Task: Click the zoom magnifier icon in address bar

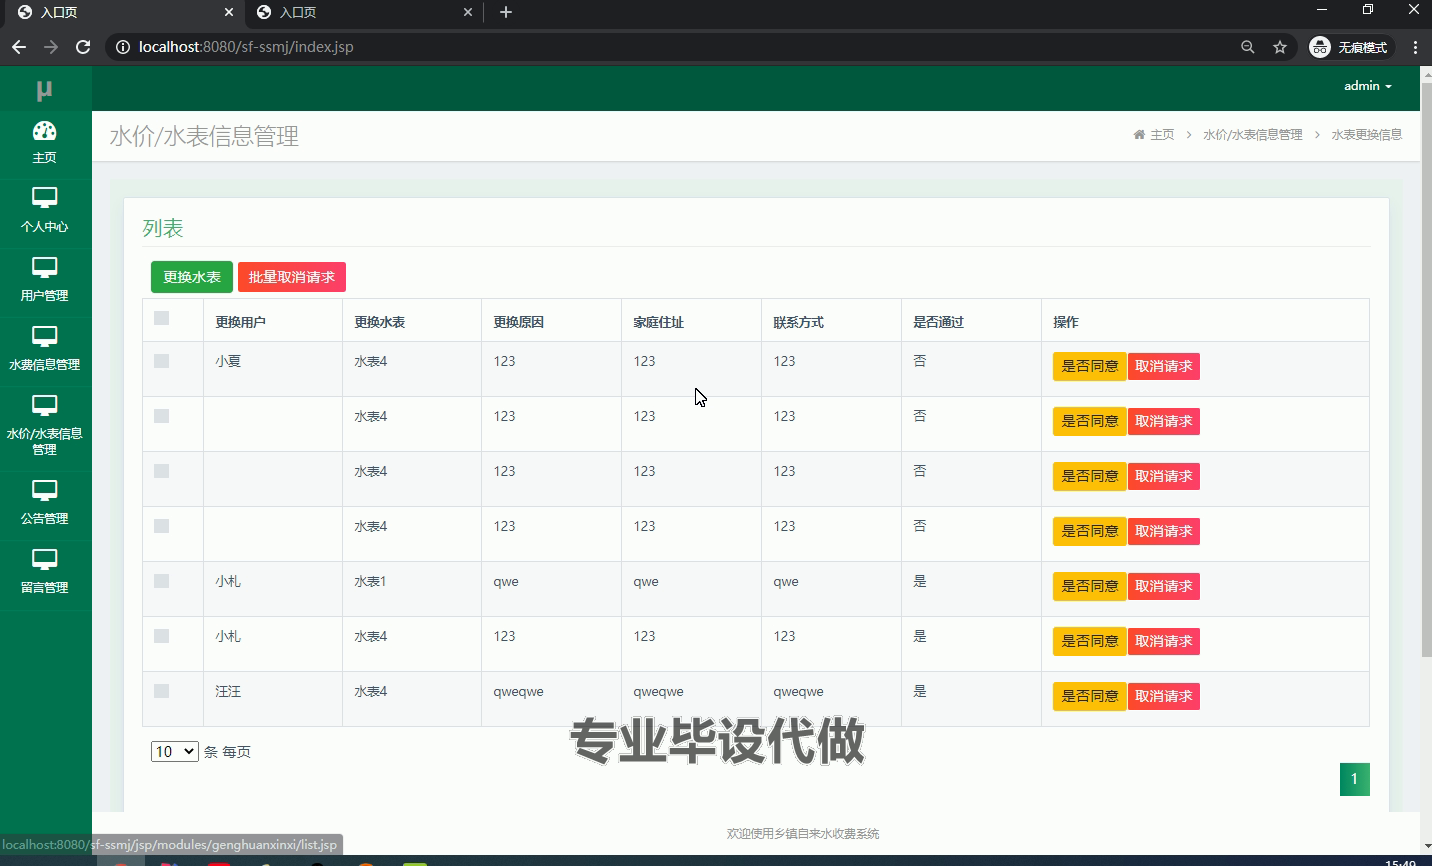Action: tap(1247, 47)
